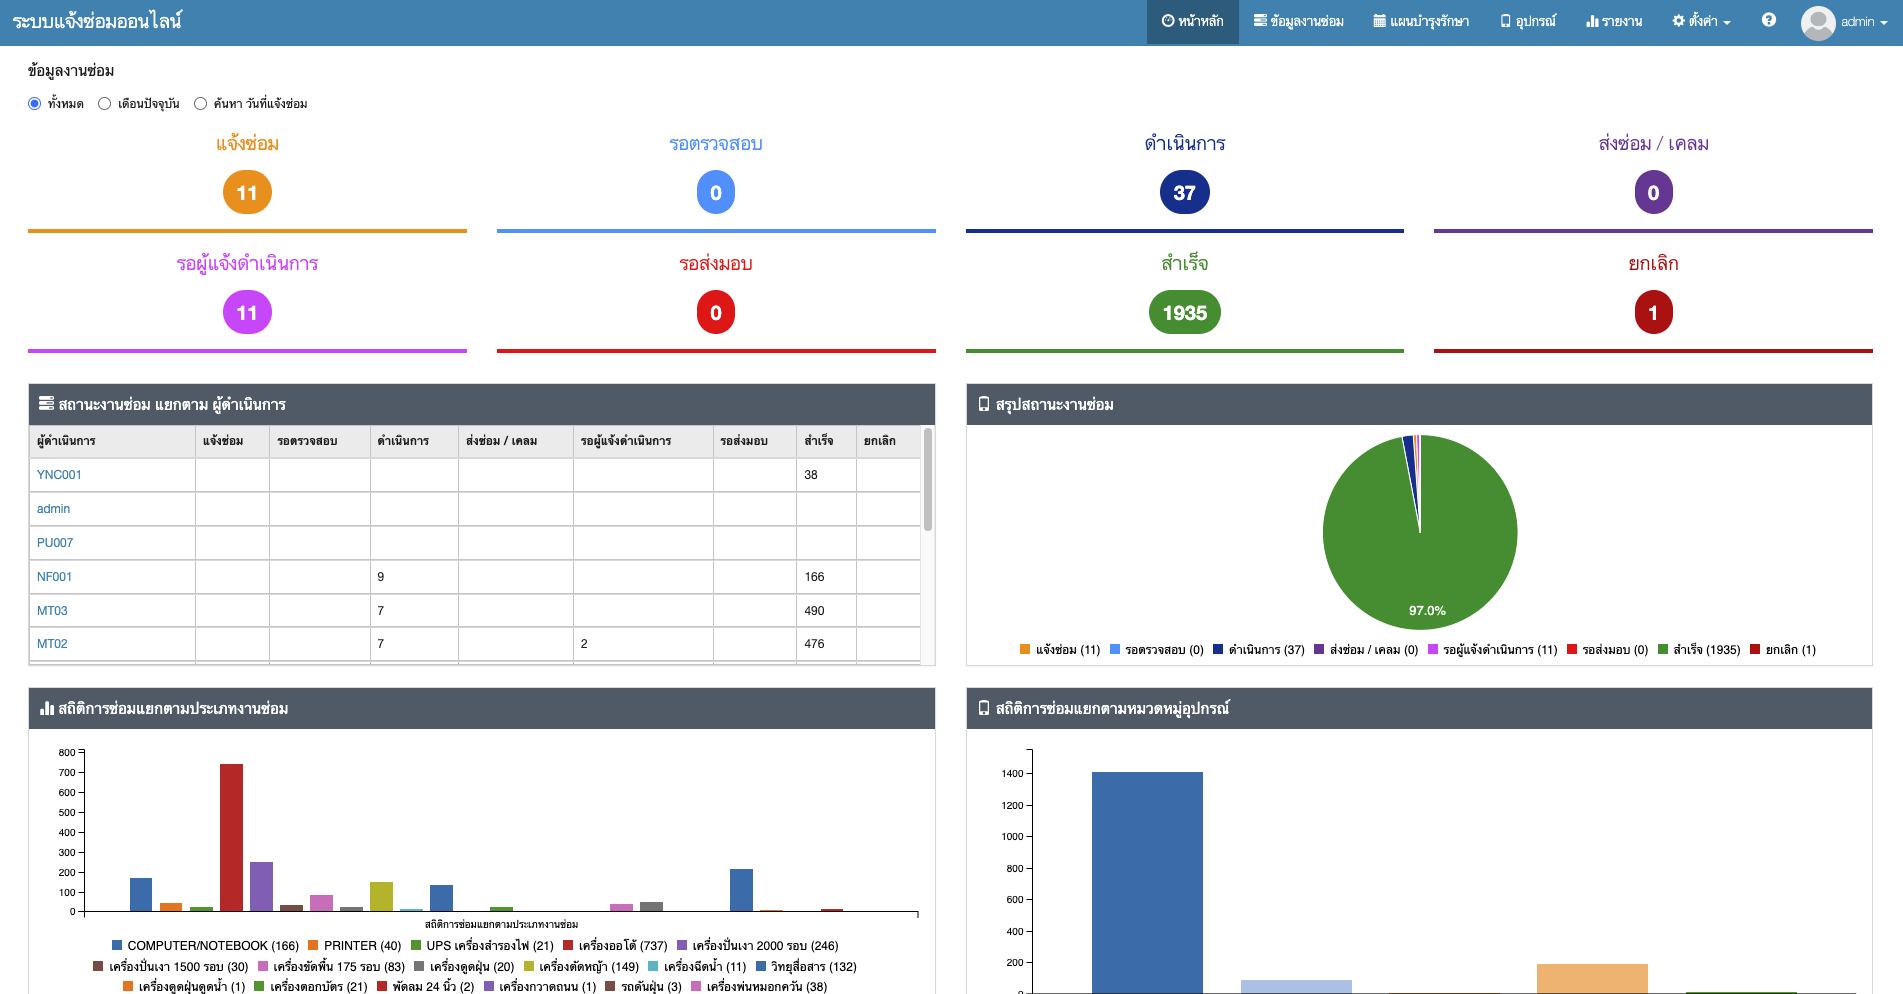The width and height of the screenshot is (1903, 994).
Task: Click list icon in สถานะงานซ่อม panel header
Action: click(46, 404)
